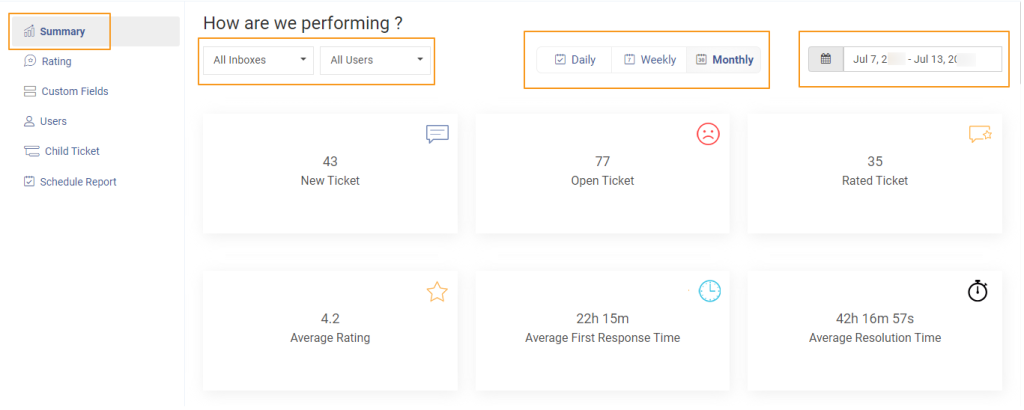Switch report view to Daily
1024x410 pixels.
[575, 60]
